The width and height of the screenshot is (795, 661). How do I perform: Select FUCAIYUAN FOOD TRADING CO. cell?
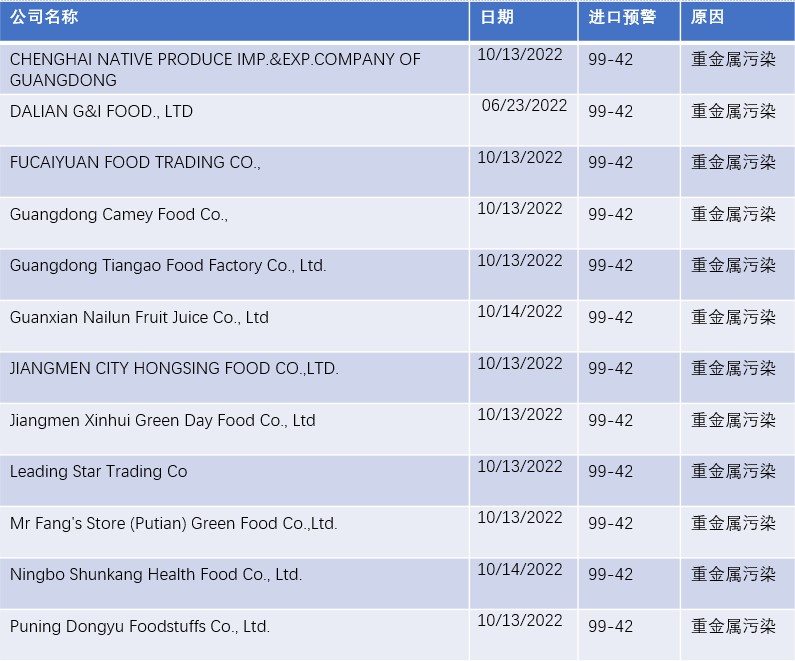[135, 162]
